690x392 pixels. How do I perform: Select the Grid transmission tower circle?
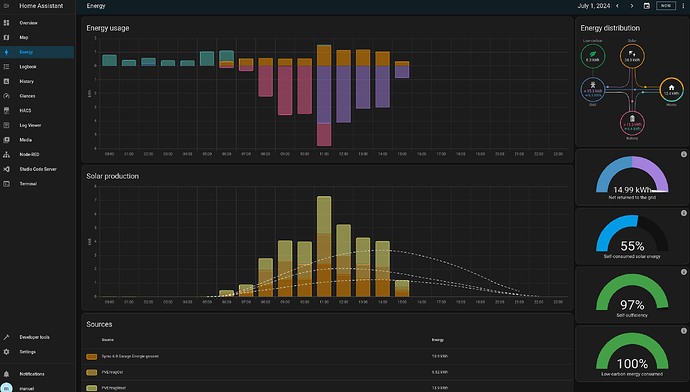pyautogui.click(x=593, y=89)
